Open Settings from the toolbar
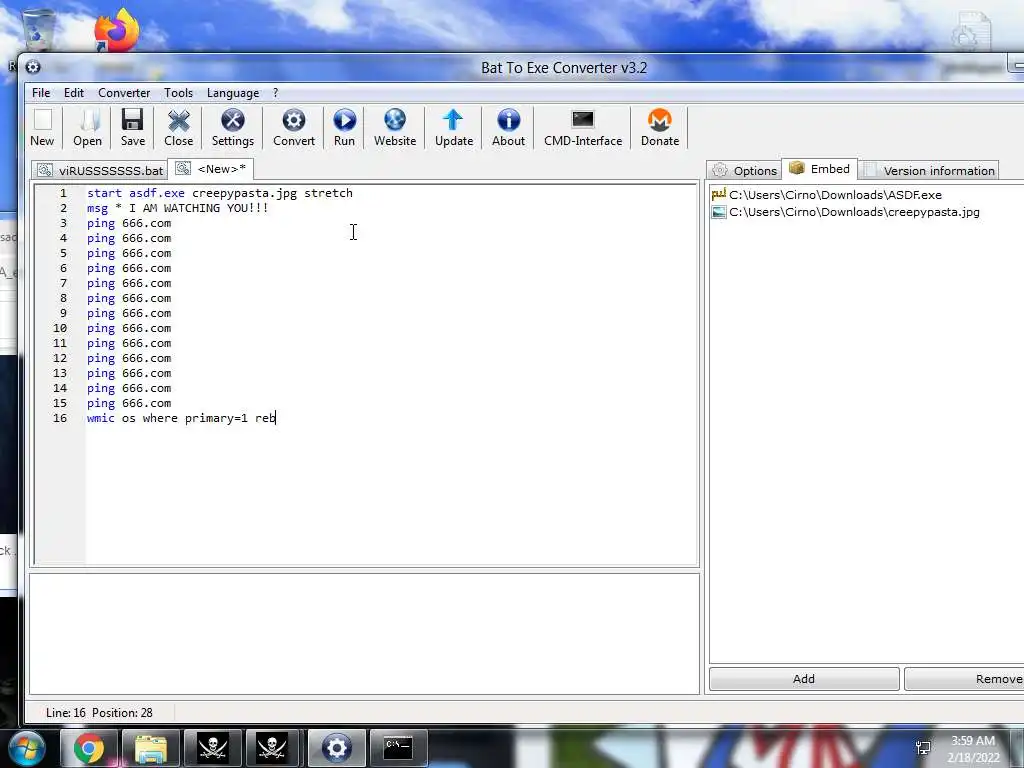 (232, 128)
